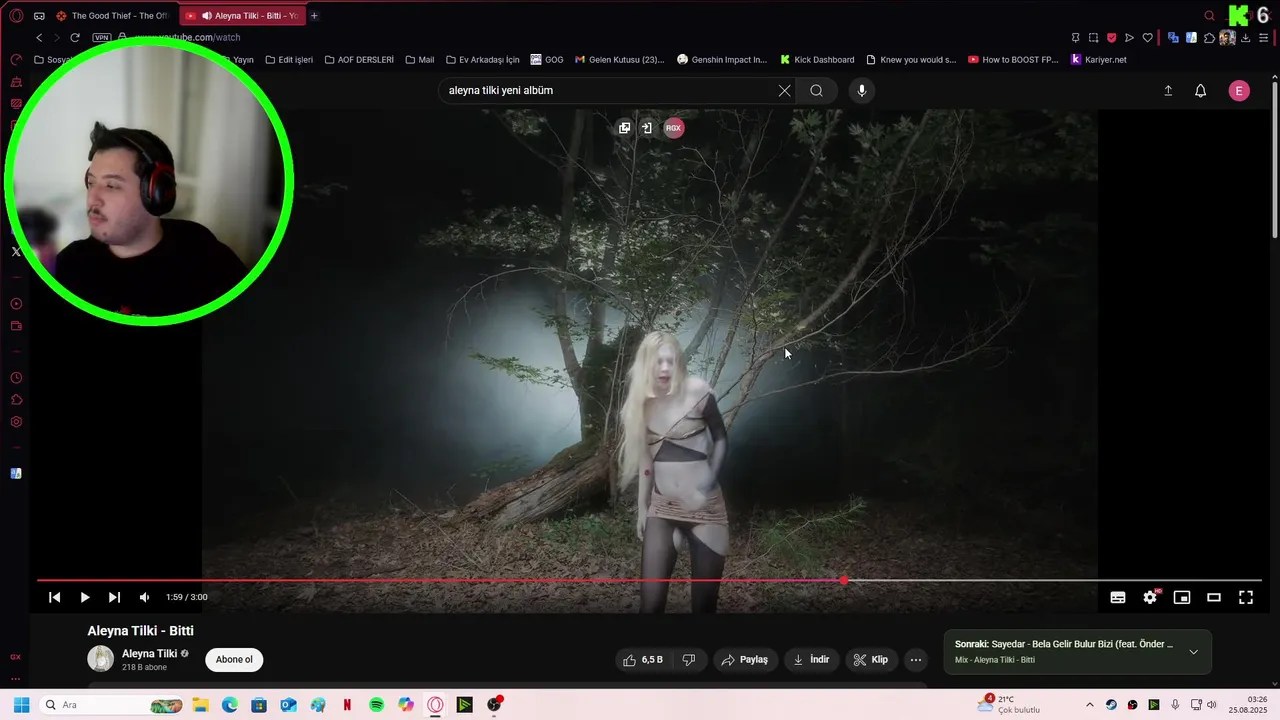Go back in browser history
This screenshot has height=720, width=1280.
[39, 37]
